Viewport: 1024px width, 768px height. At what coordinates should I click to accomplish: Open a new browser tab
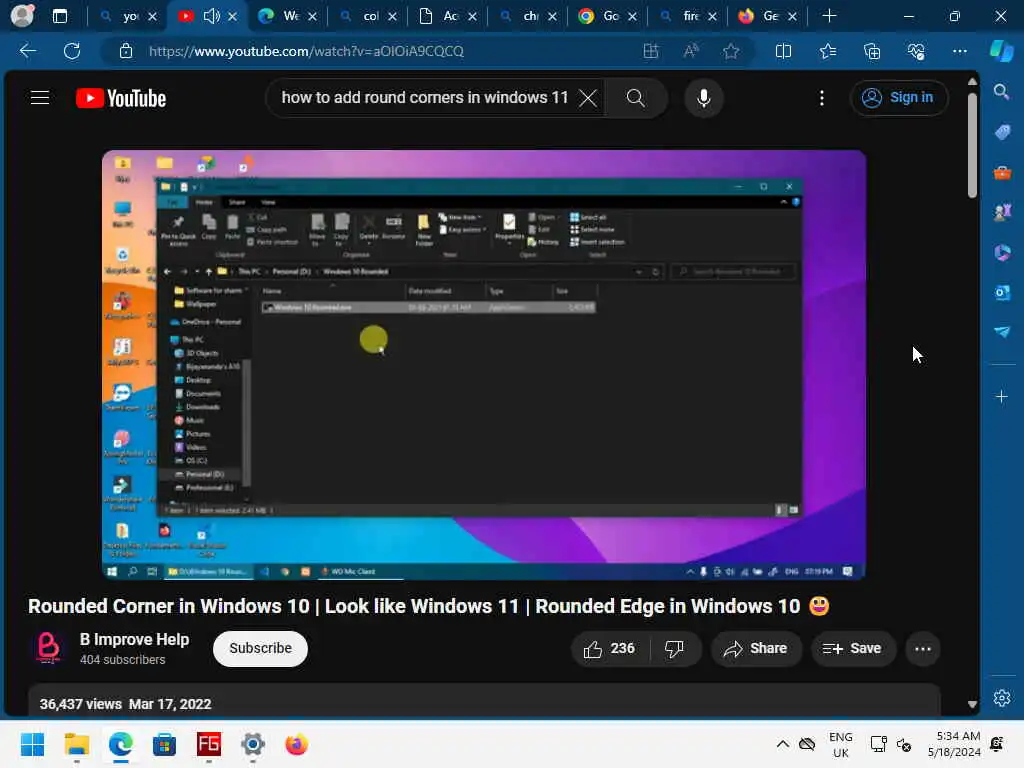pyautogui.click(x=829, y=16)
